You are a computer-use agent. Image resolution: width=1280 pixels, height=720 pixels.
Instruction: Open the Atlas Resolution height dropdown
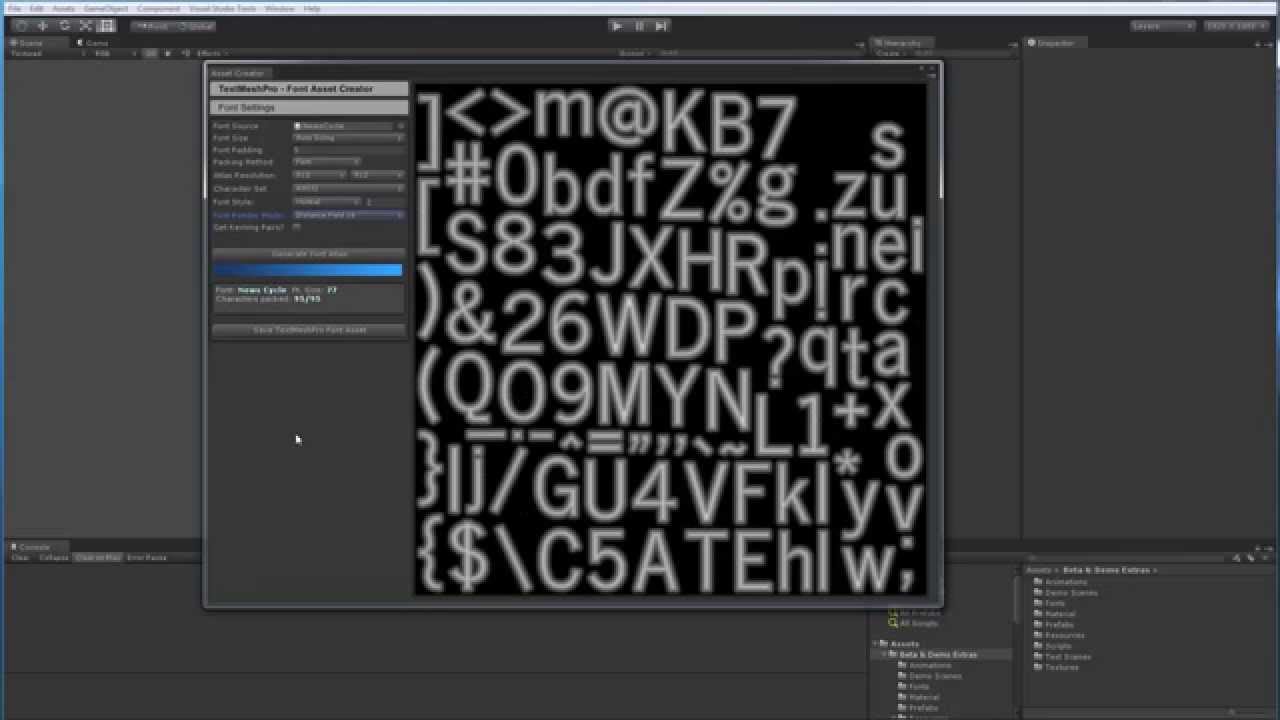pyautogui.click(x=377, y=175)
